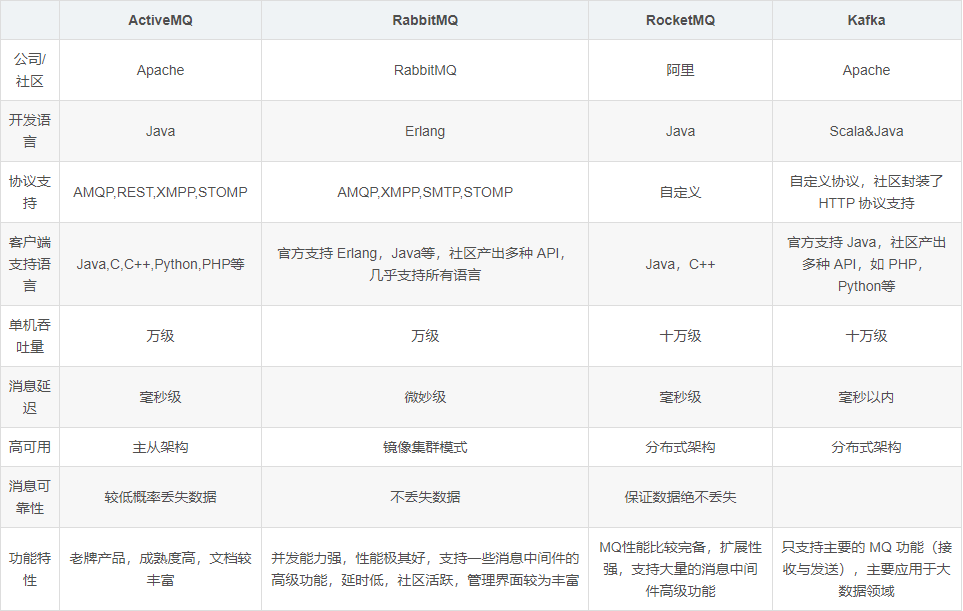This screenshot has height=611, width=963.
Task: Select the 高可用 row label
Action: click(29, 447)
